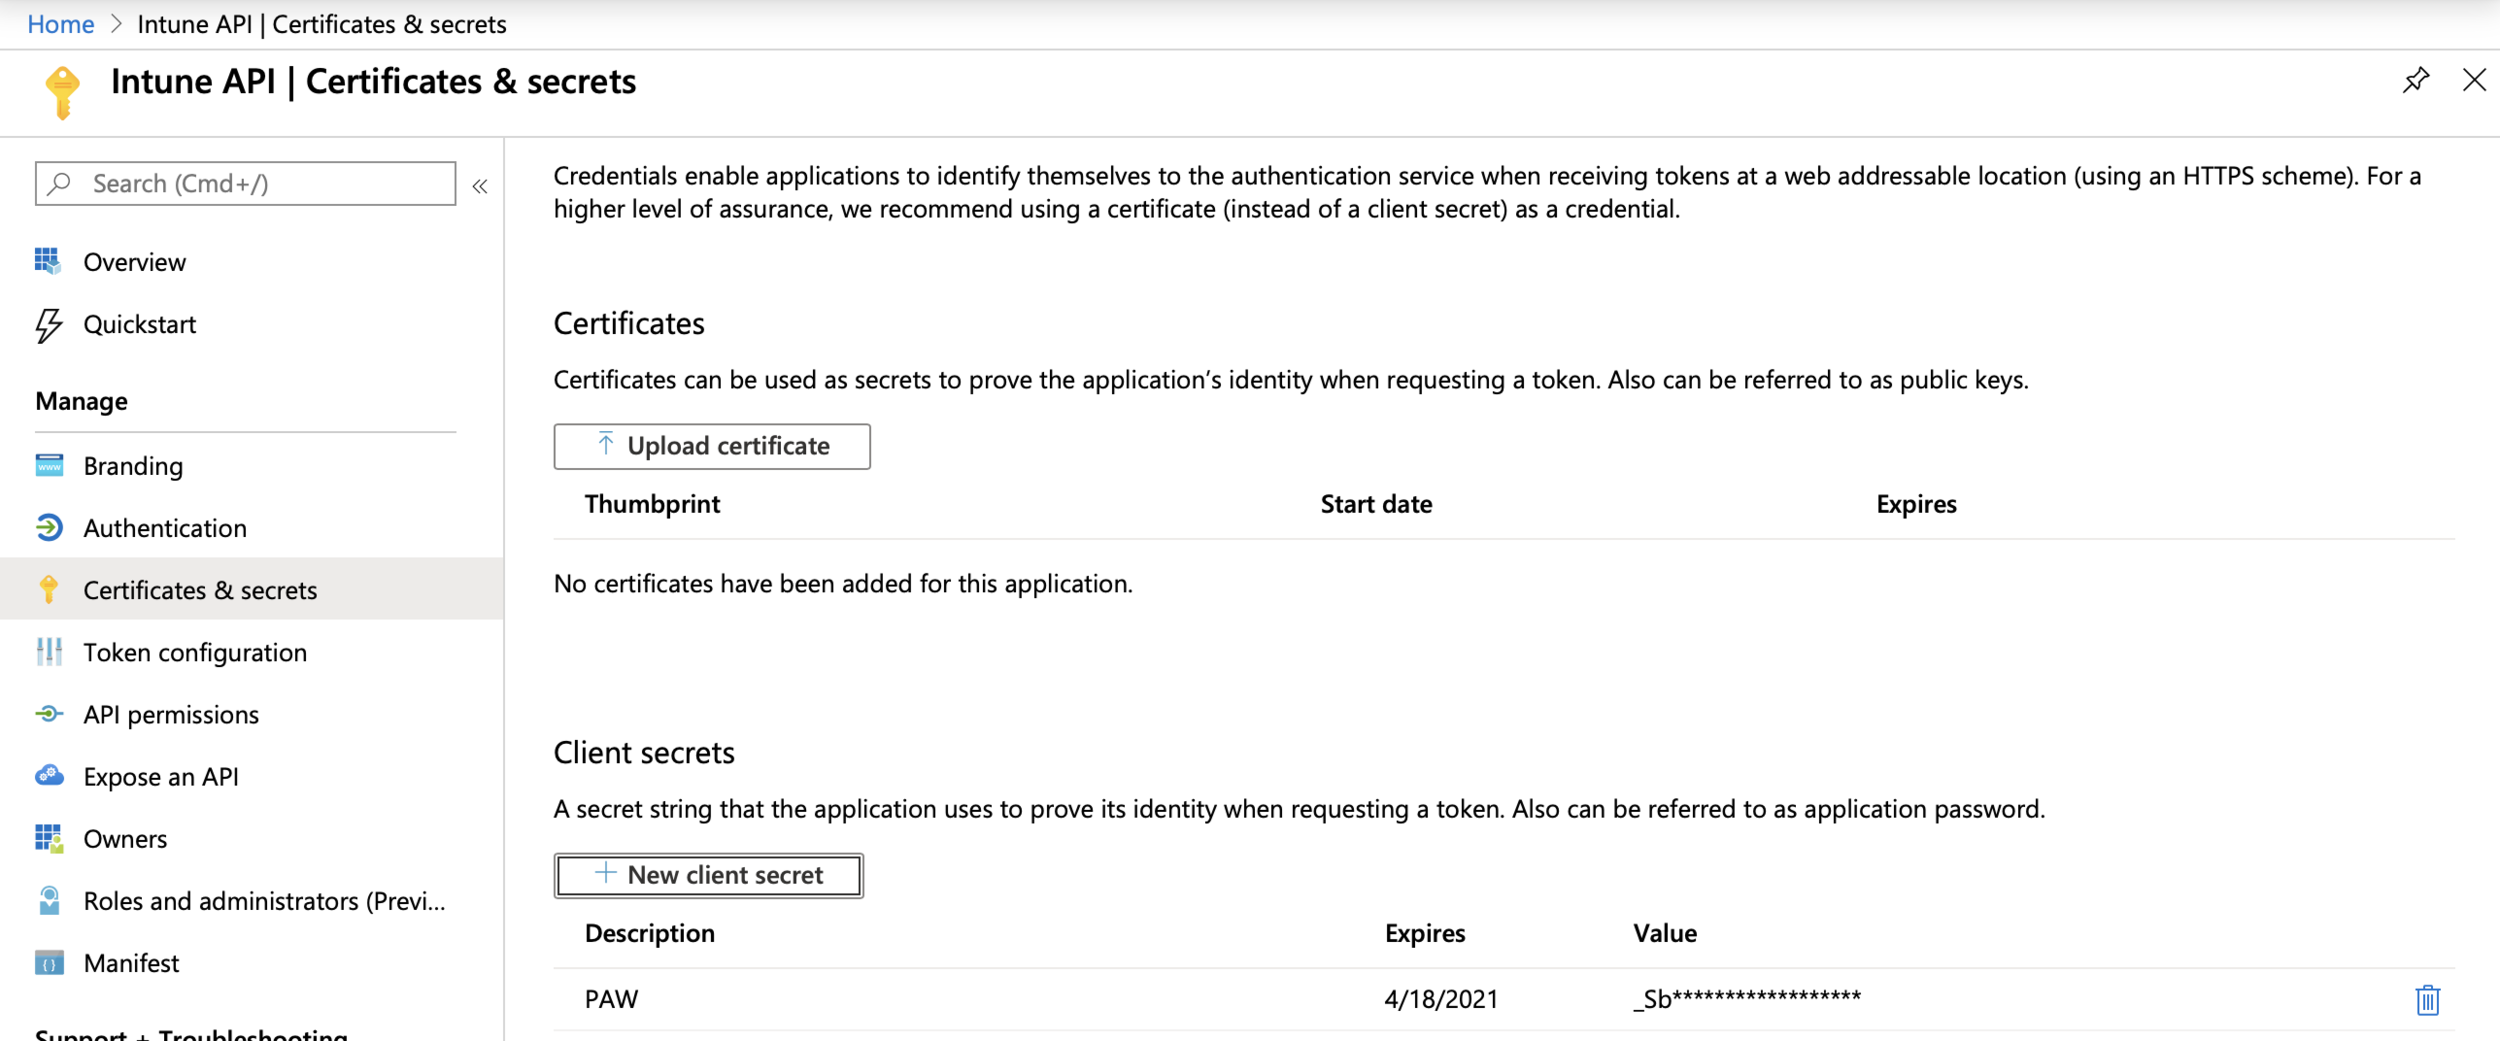Select Certificates & secrets menu item

click(252, 590)
